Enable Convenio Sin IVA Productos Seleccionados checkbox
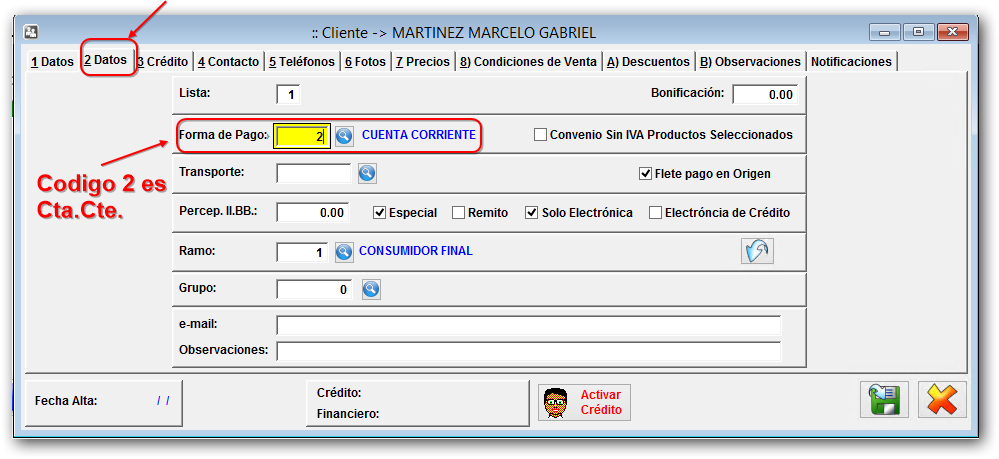The width and height of the screenshot is (999, 459). (x=541, y=134)
